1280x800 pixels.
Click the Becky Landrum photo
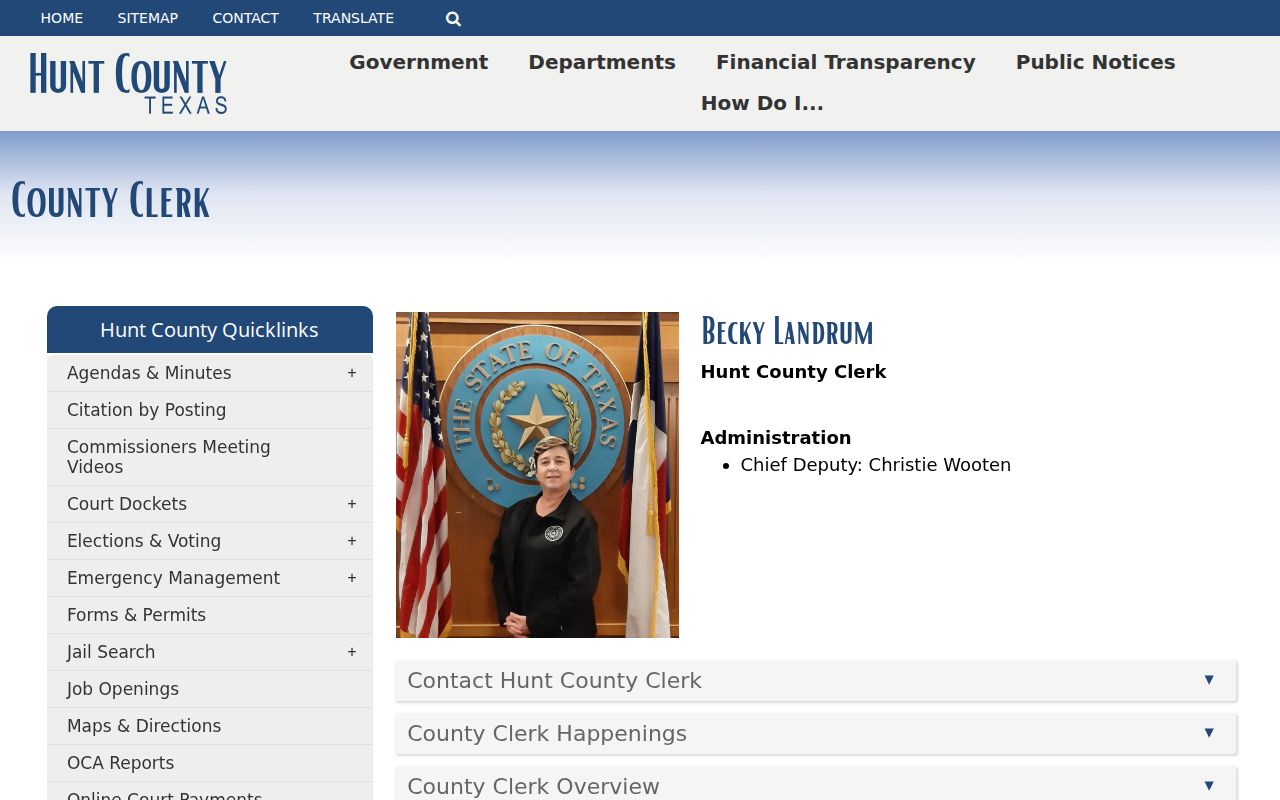[537, 475]
